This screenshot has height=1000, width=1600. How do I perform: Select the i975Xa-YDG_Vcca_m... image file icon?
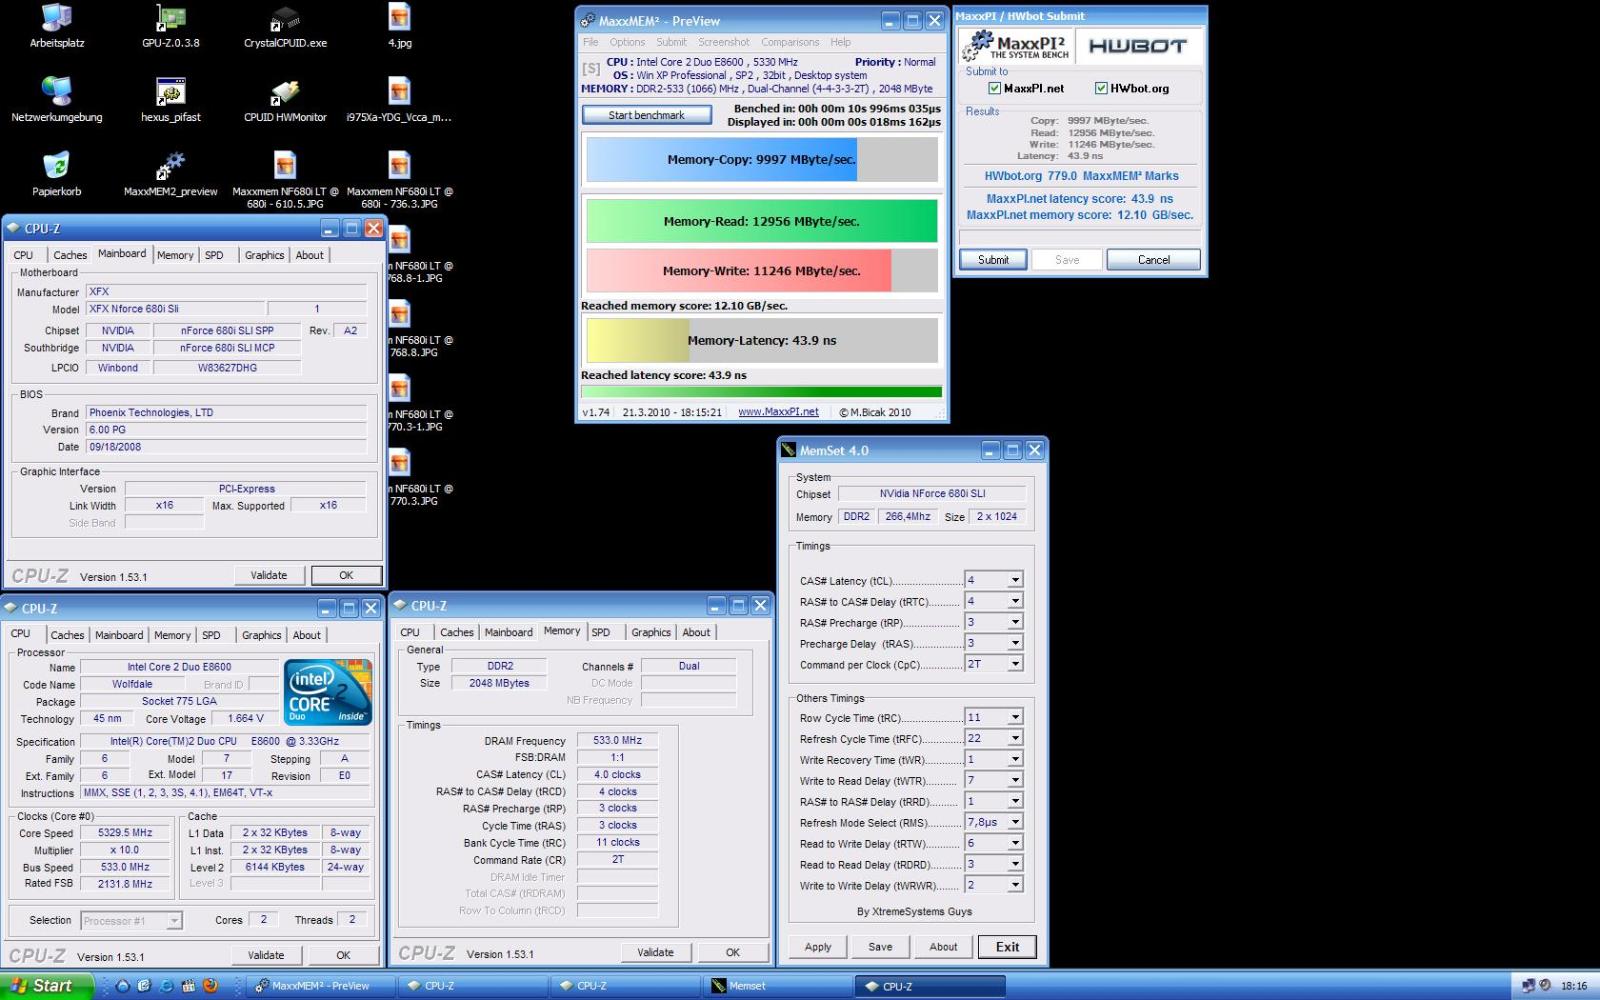click(x=399, y=100)
